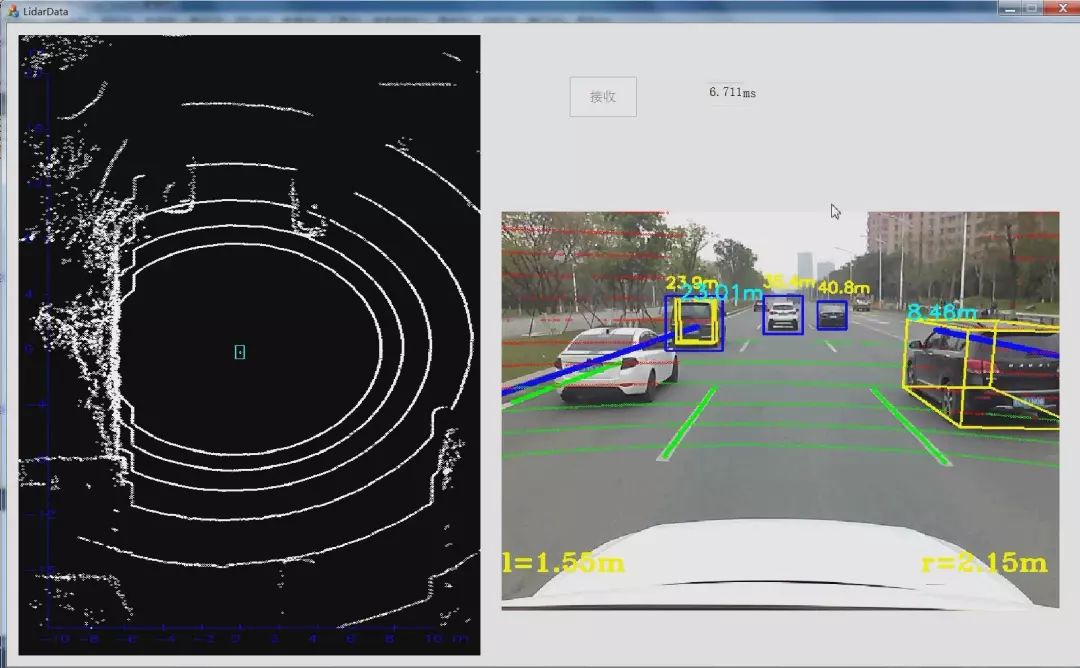This screenshot has height=668, width=1080.
Task: Click the cyan ego-vehicle marker in lidar view
Action: tap(240, 352)
